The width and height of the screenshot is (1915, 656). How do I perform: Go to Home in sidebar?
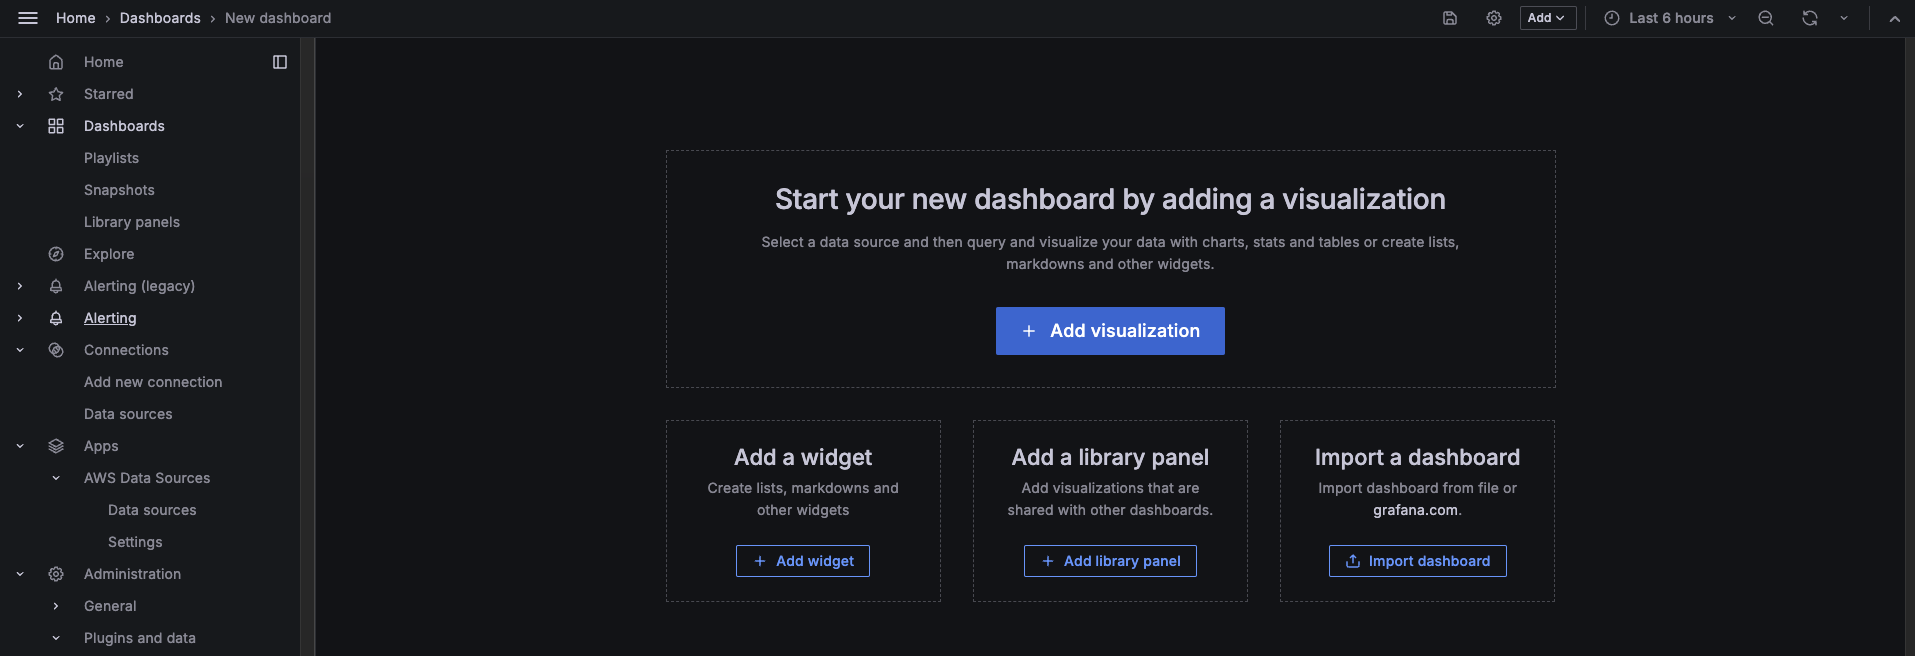pos(104,62)
